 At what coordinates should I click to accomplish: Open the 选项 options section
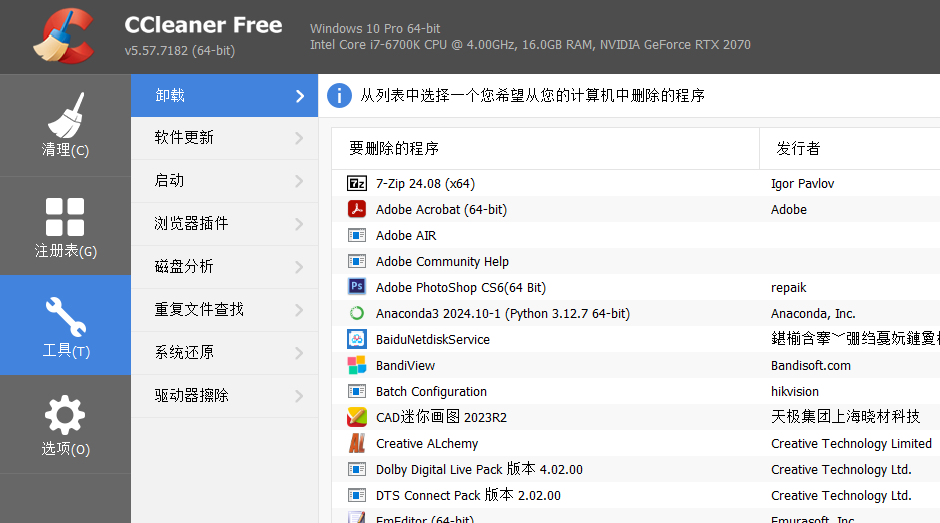click(65, 425)
